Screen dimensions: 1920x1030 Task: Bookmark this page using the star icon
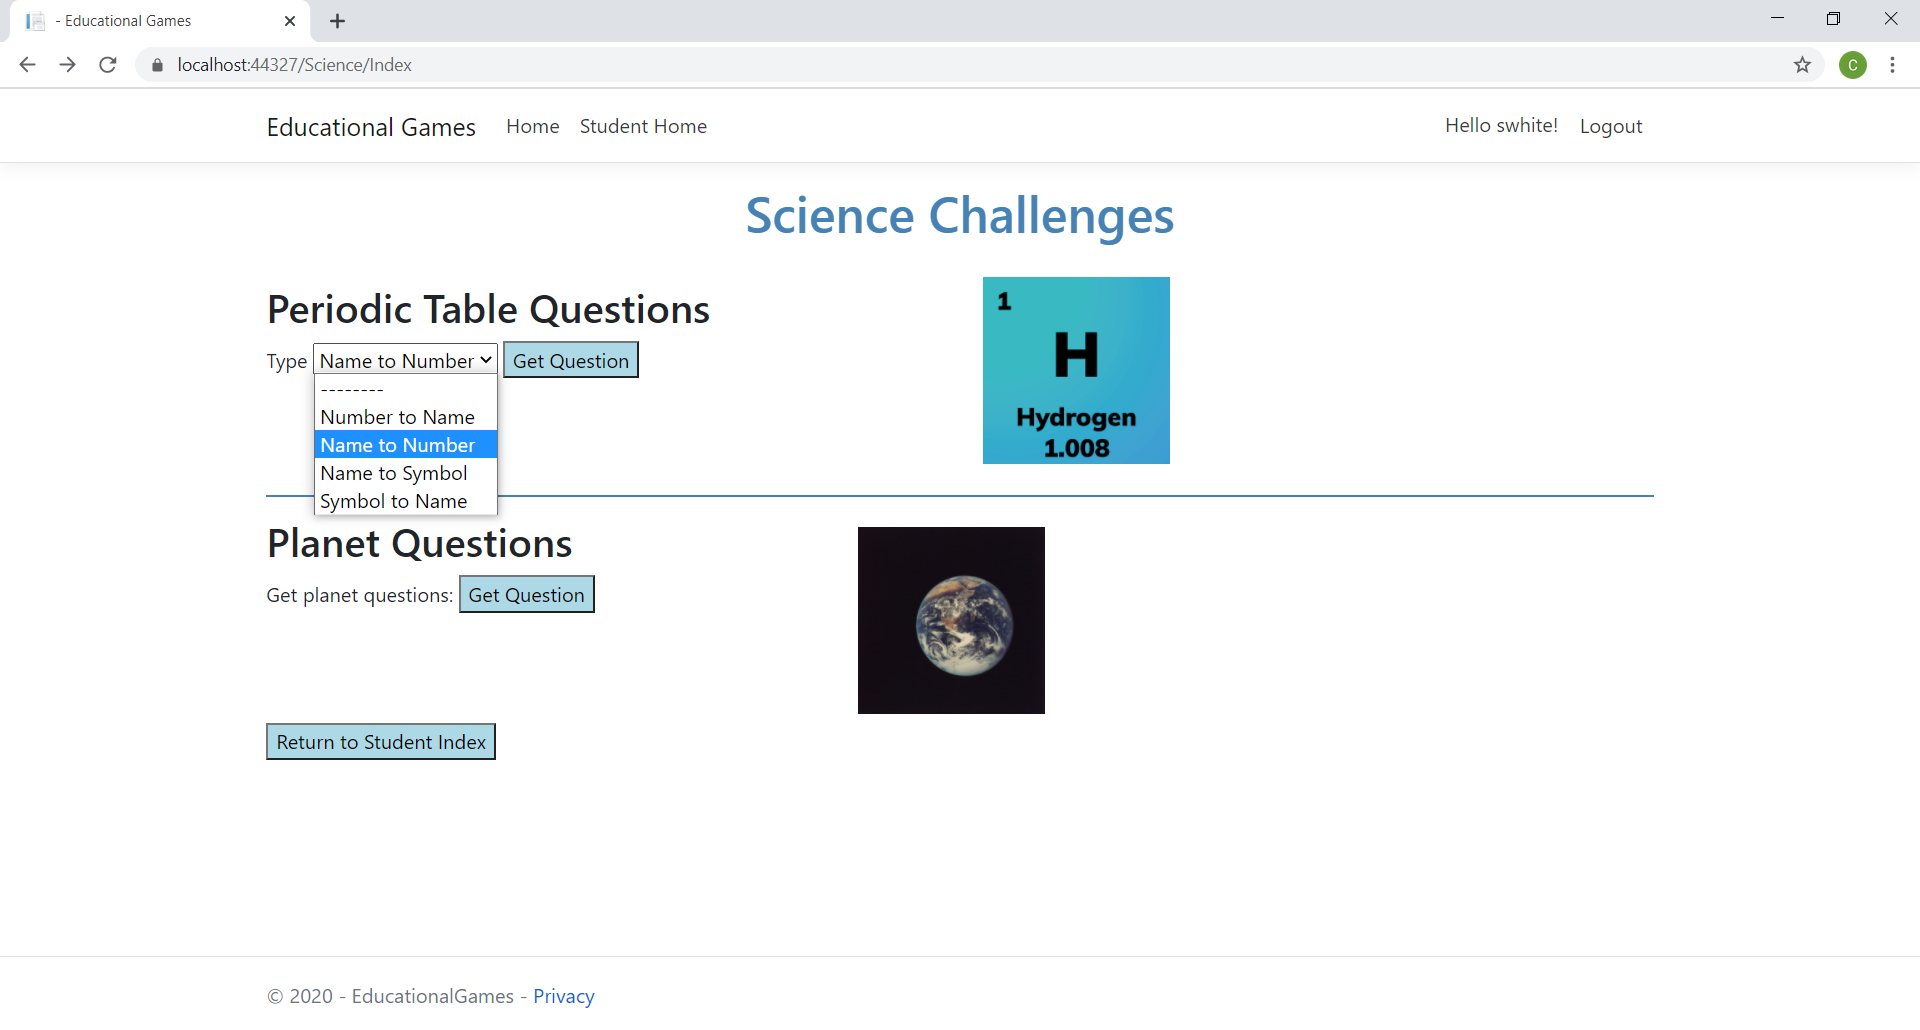point(1803,64)
